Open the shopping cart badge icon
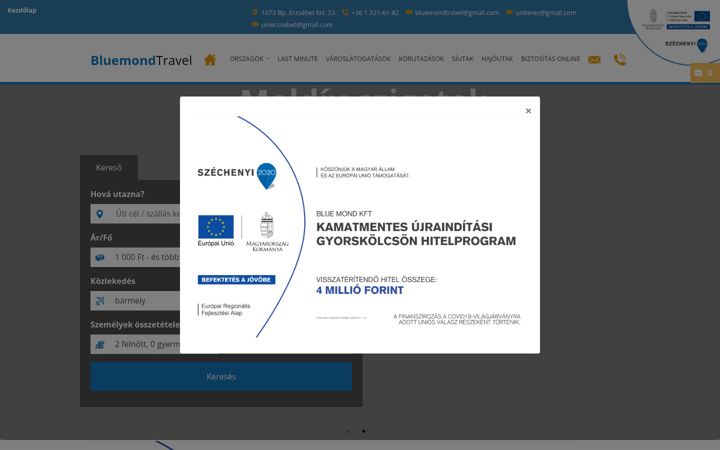The image size is (720, 450). (704, 73)
